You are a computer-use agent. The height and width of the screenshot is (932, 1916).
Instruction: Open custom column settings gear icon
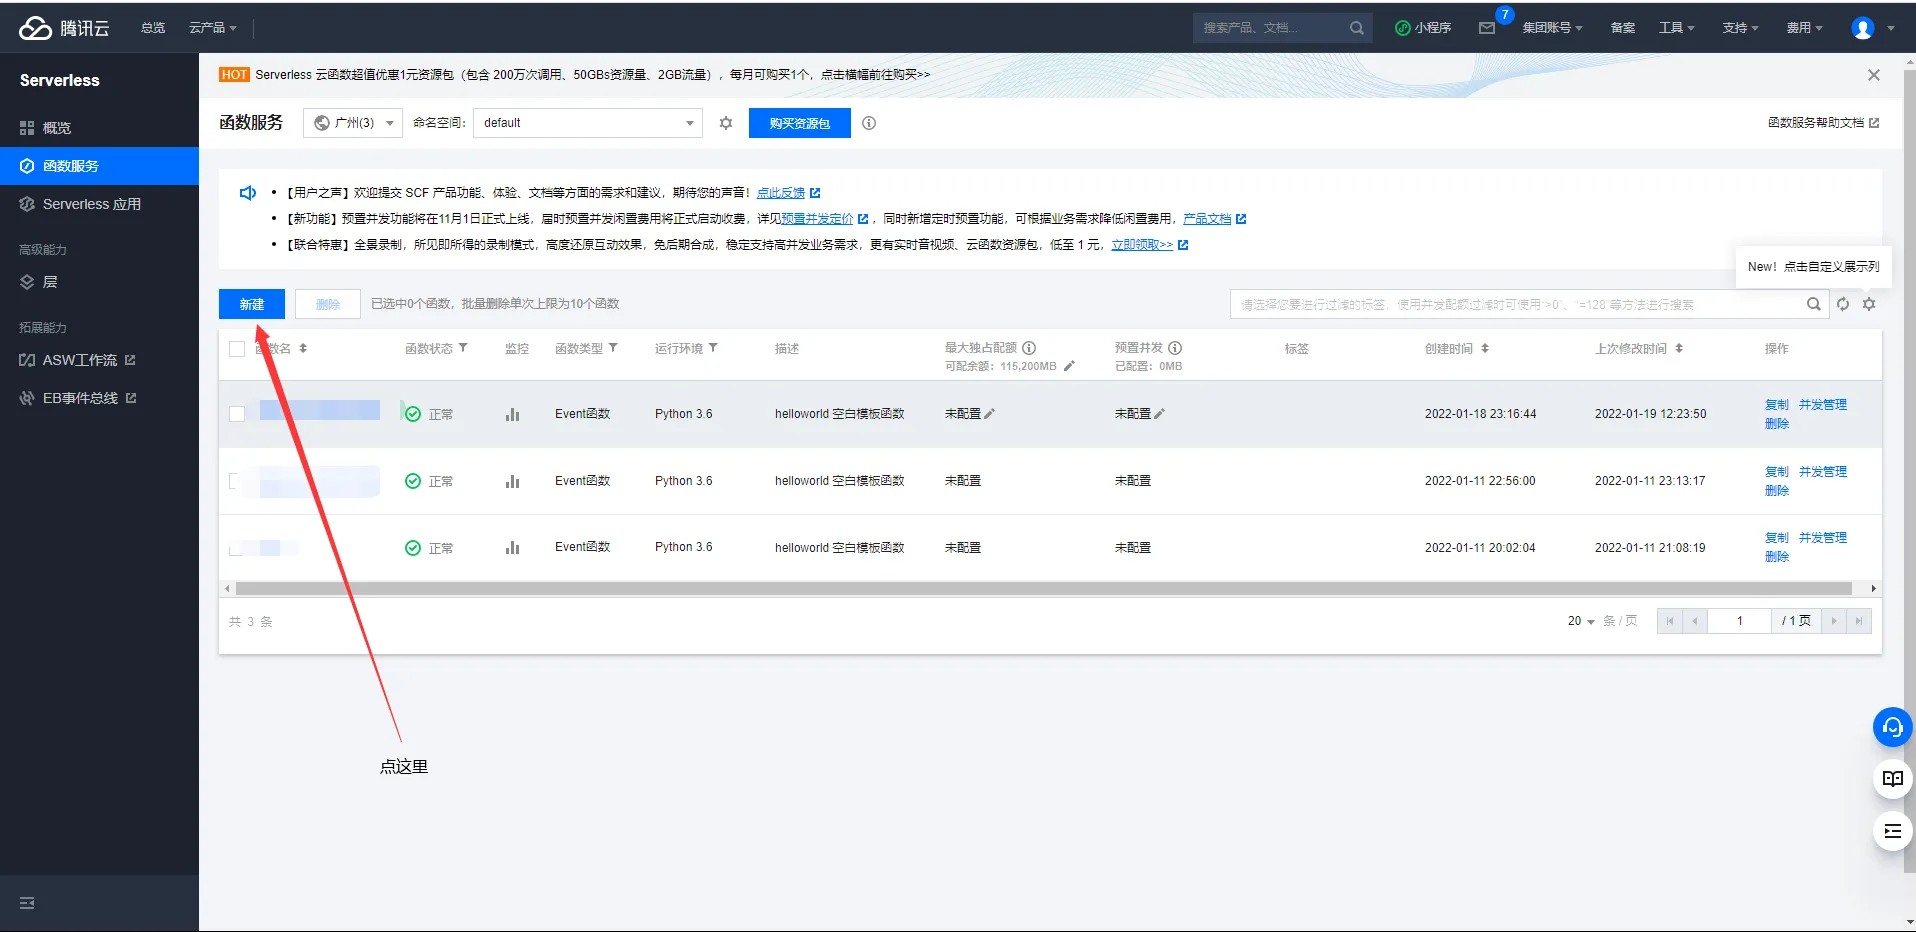pos(1869,304)
